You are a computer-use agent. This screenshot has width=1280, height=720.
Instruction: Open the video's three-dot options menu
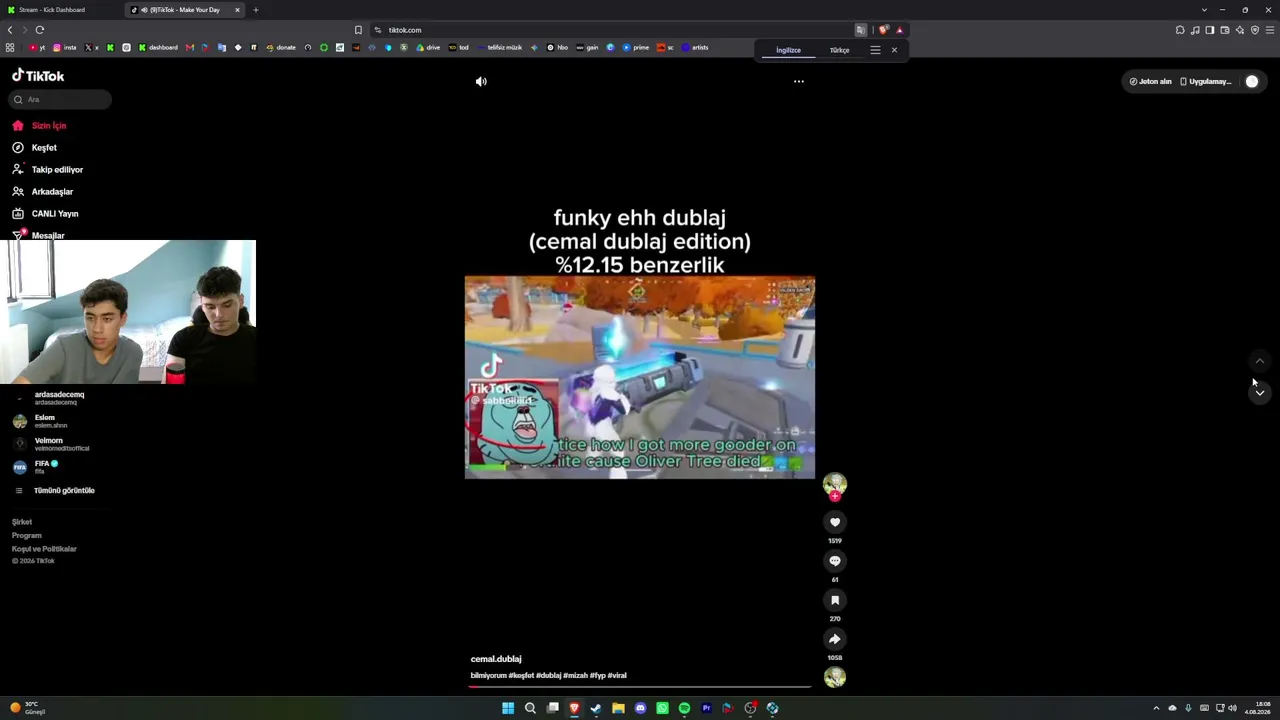coord(799,82)
